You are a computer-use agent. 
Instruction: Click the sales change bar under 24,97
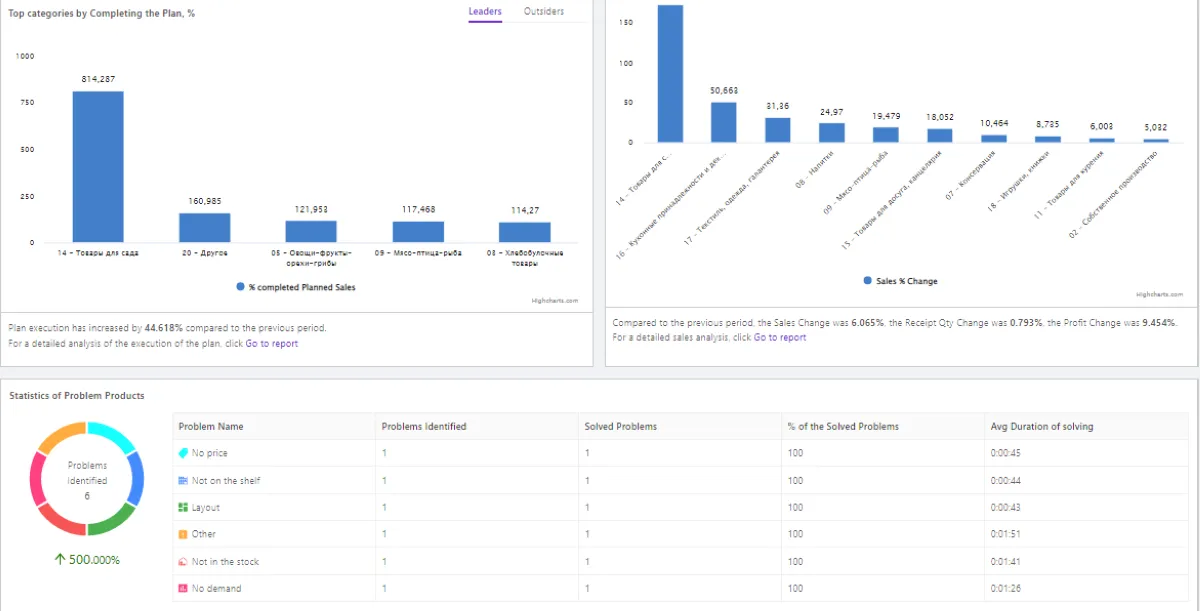831,132
